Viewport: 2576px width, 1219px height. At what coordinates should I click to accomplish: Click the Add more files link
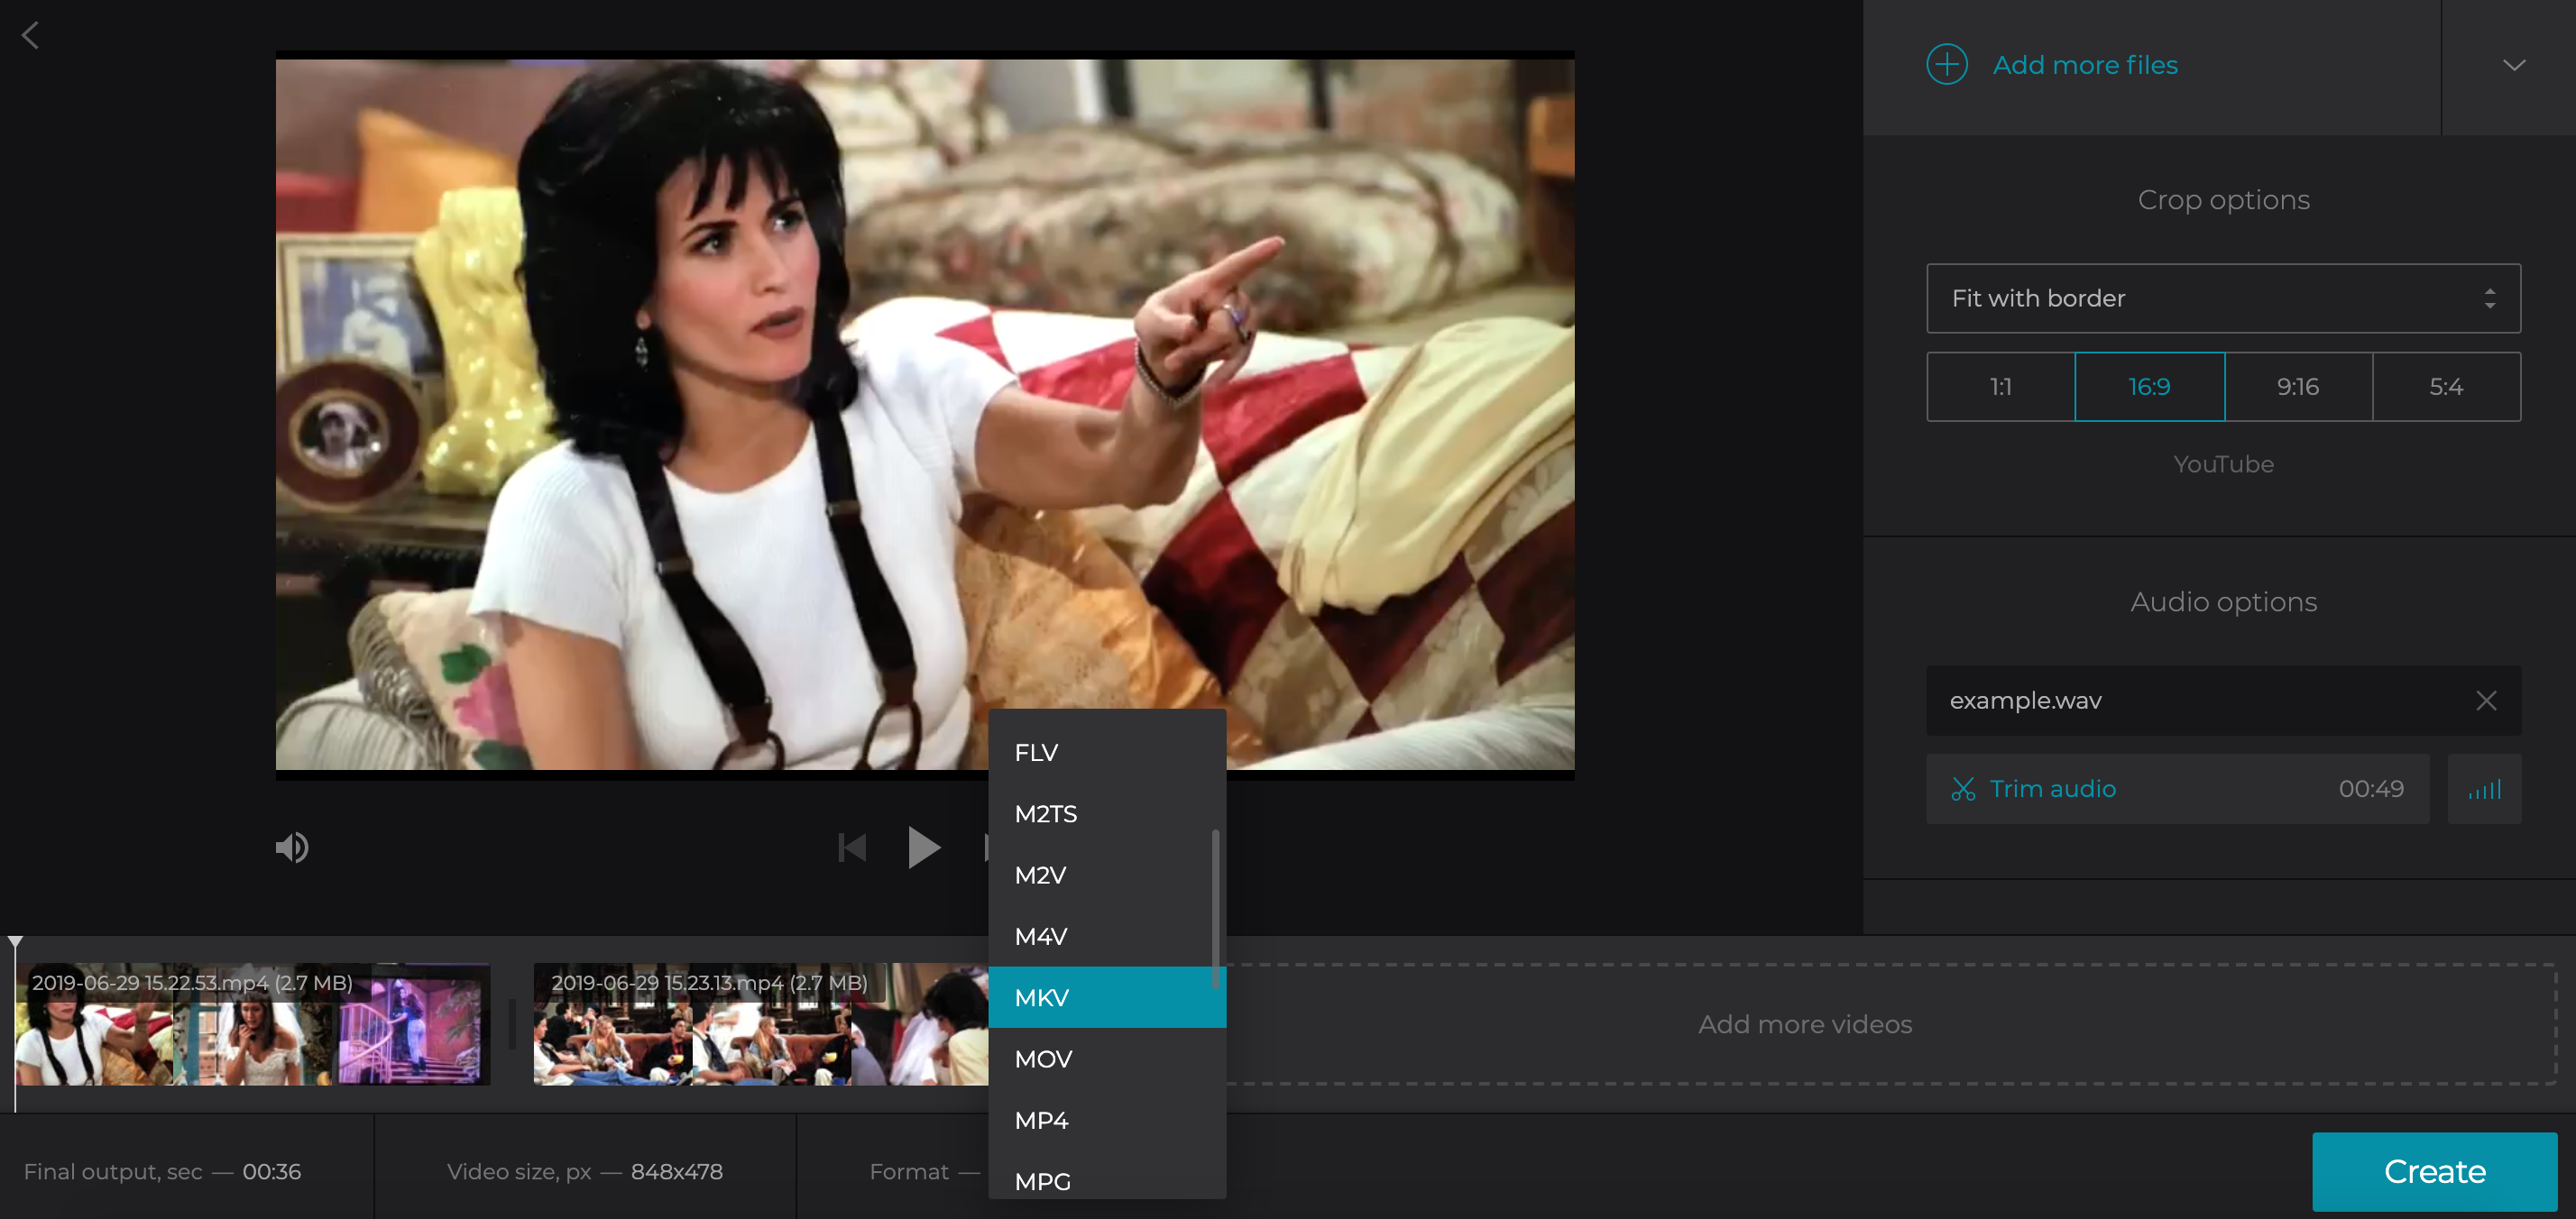coord(2084,64)
